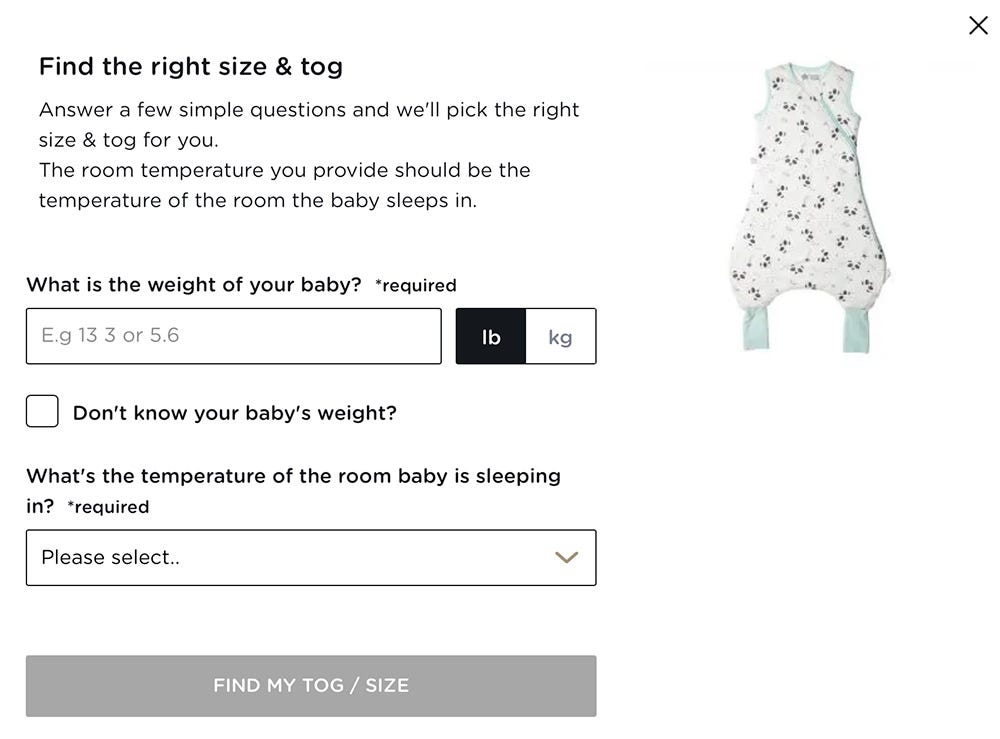This screenshot has height=739, width=1000.
Task: Switch weight unit to kg
Action: point(561,336)
